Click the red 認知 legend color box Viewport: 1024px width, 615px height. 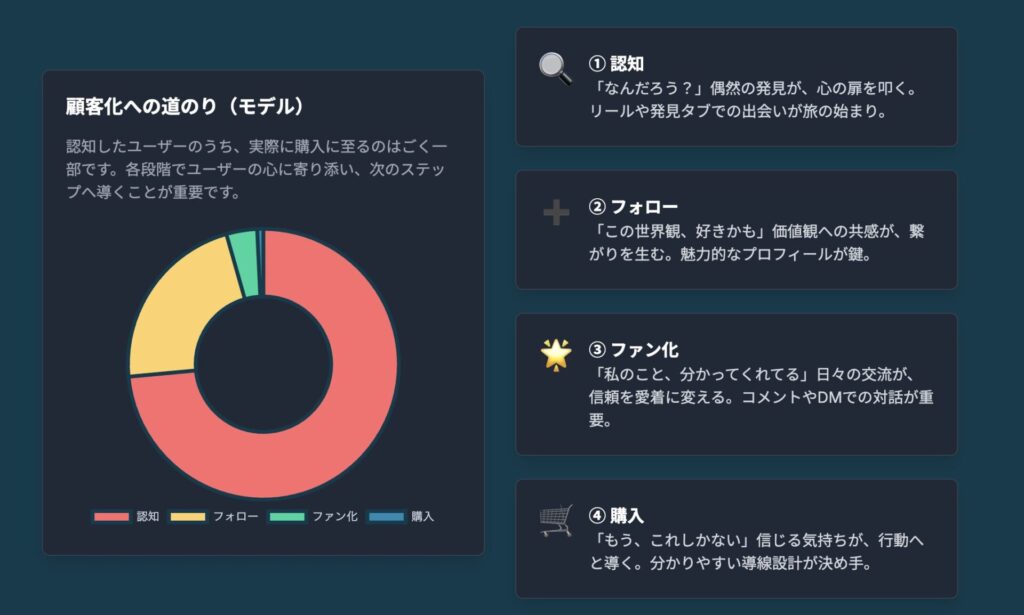tap(112, 516)
